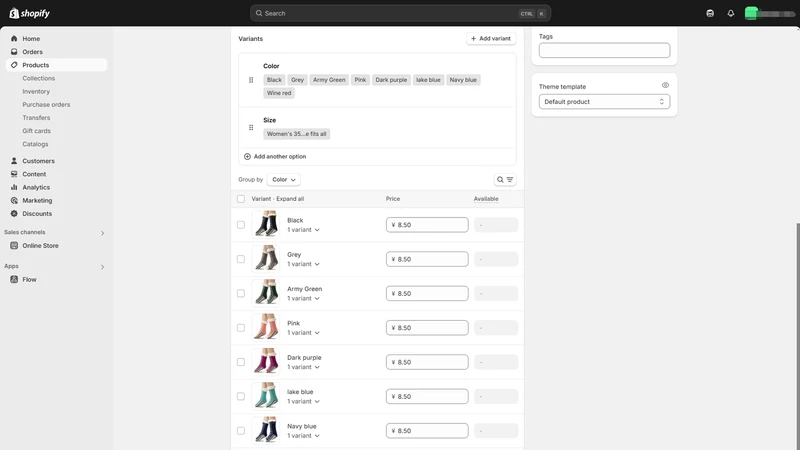Viewport: 800px width, 450px height.
Task: Select all variants checkbox in header
Action: [x=241, y=199]
